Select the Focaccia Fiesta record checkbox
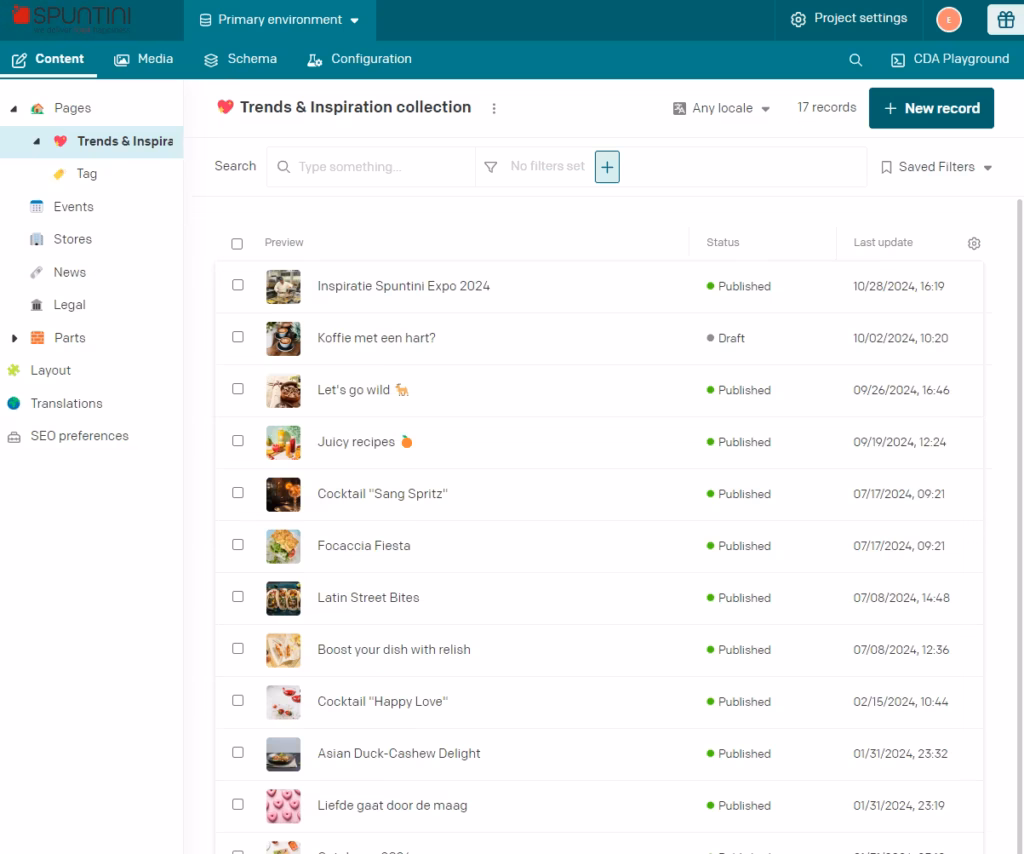This screenshot has width=1024, height=854. [x=238, y=545]
